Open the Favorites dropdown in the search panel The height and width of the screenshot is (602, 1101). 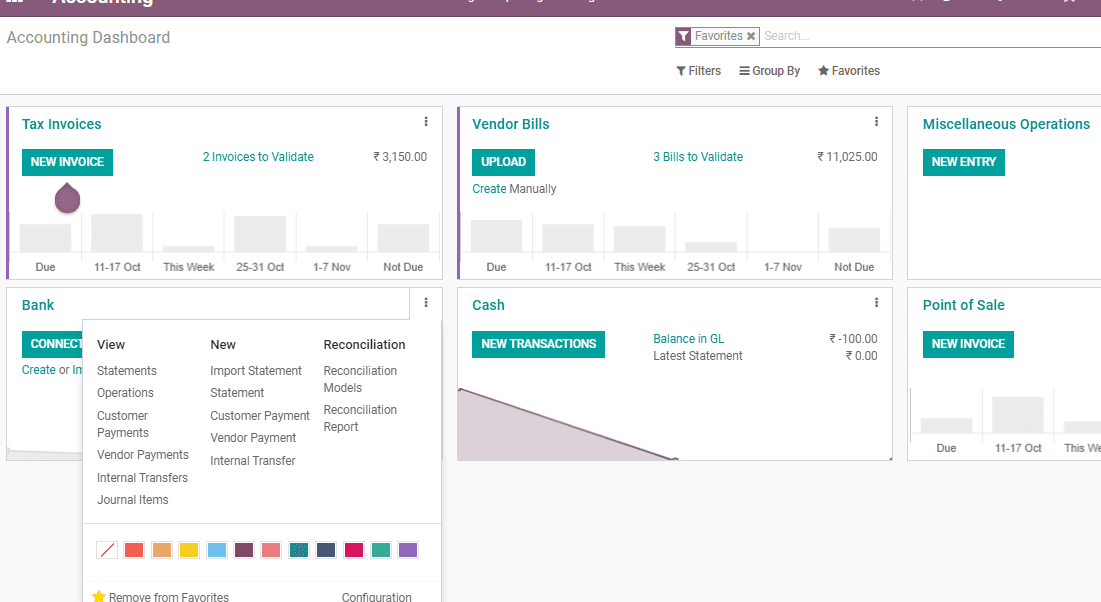click(848, 70)
